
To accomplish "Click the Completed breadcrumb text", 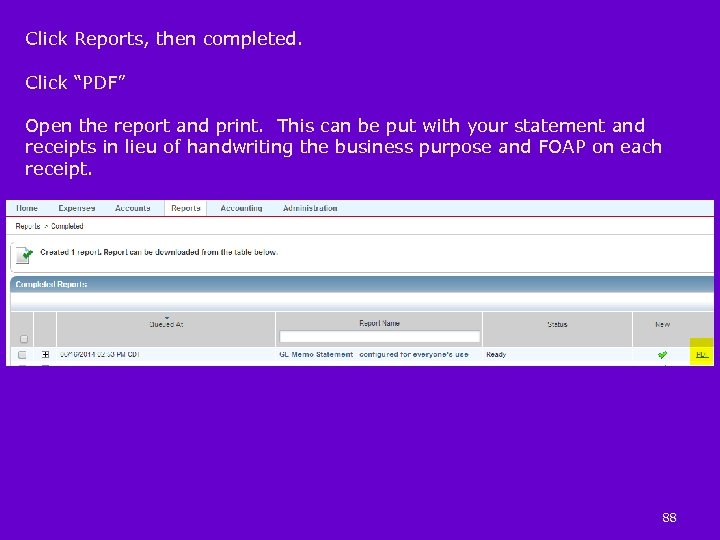I will coord(67,226).
